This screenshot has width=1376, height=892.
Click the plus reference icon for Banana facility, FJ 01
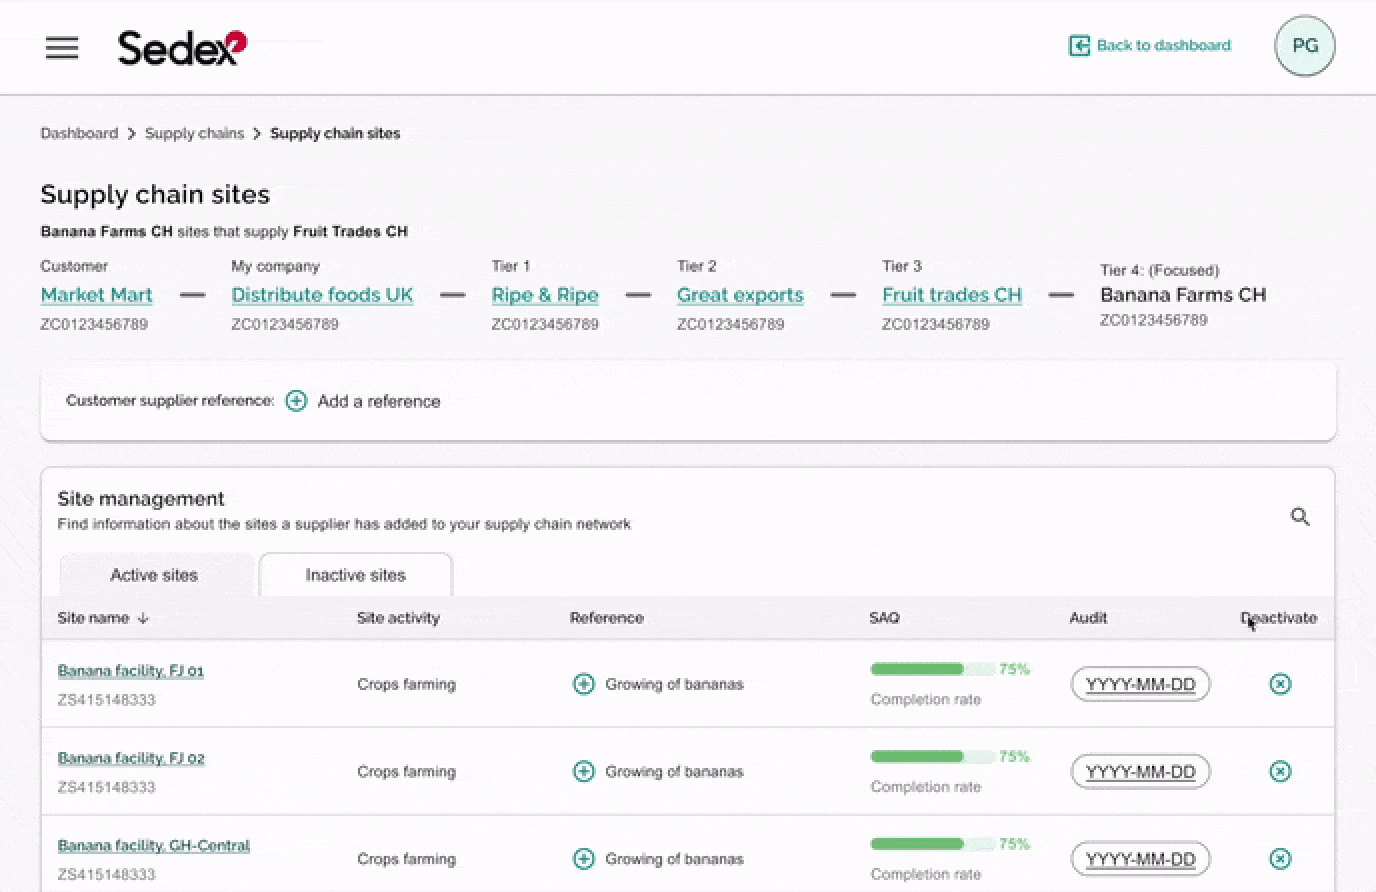[584, 684]
